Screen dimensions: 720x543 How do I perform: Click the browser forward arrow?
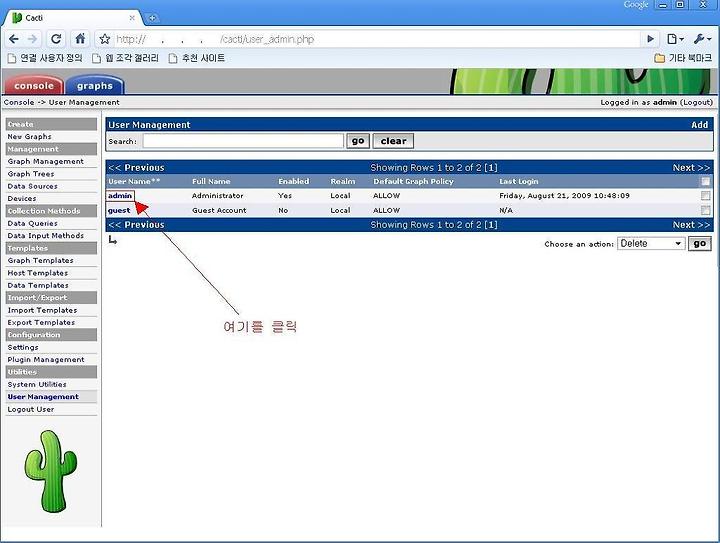(x=32, y=39)
